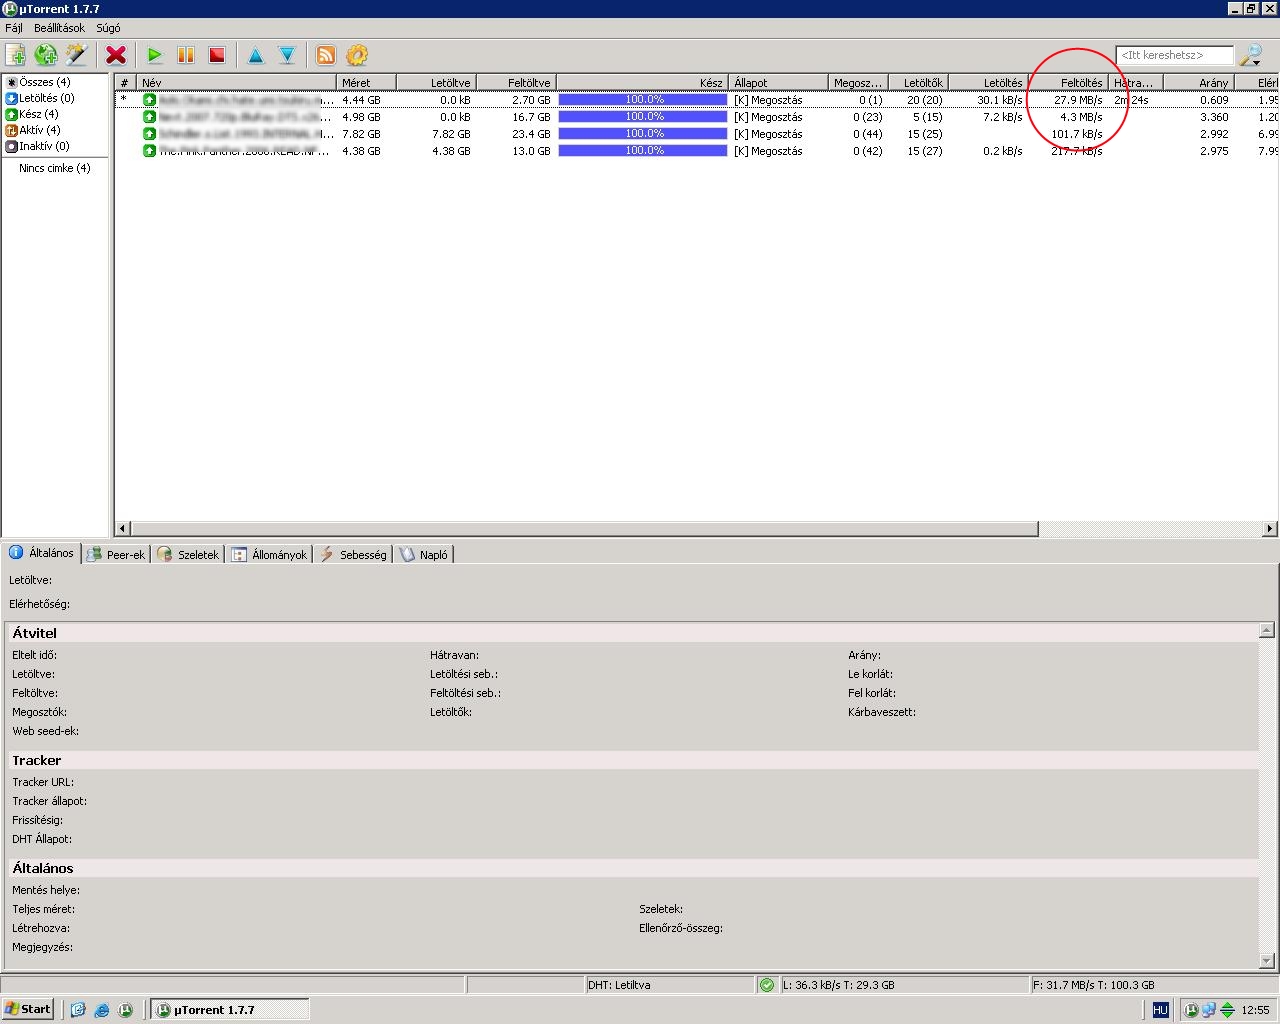Open the Create New Torrent wand icon
Screen dimensions: 1280x1024
(77, 55)
